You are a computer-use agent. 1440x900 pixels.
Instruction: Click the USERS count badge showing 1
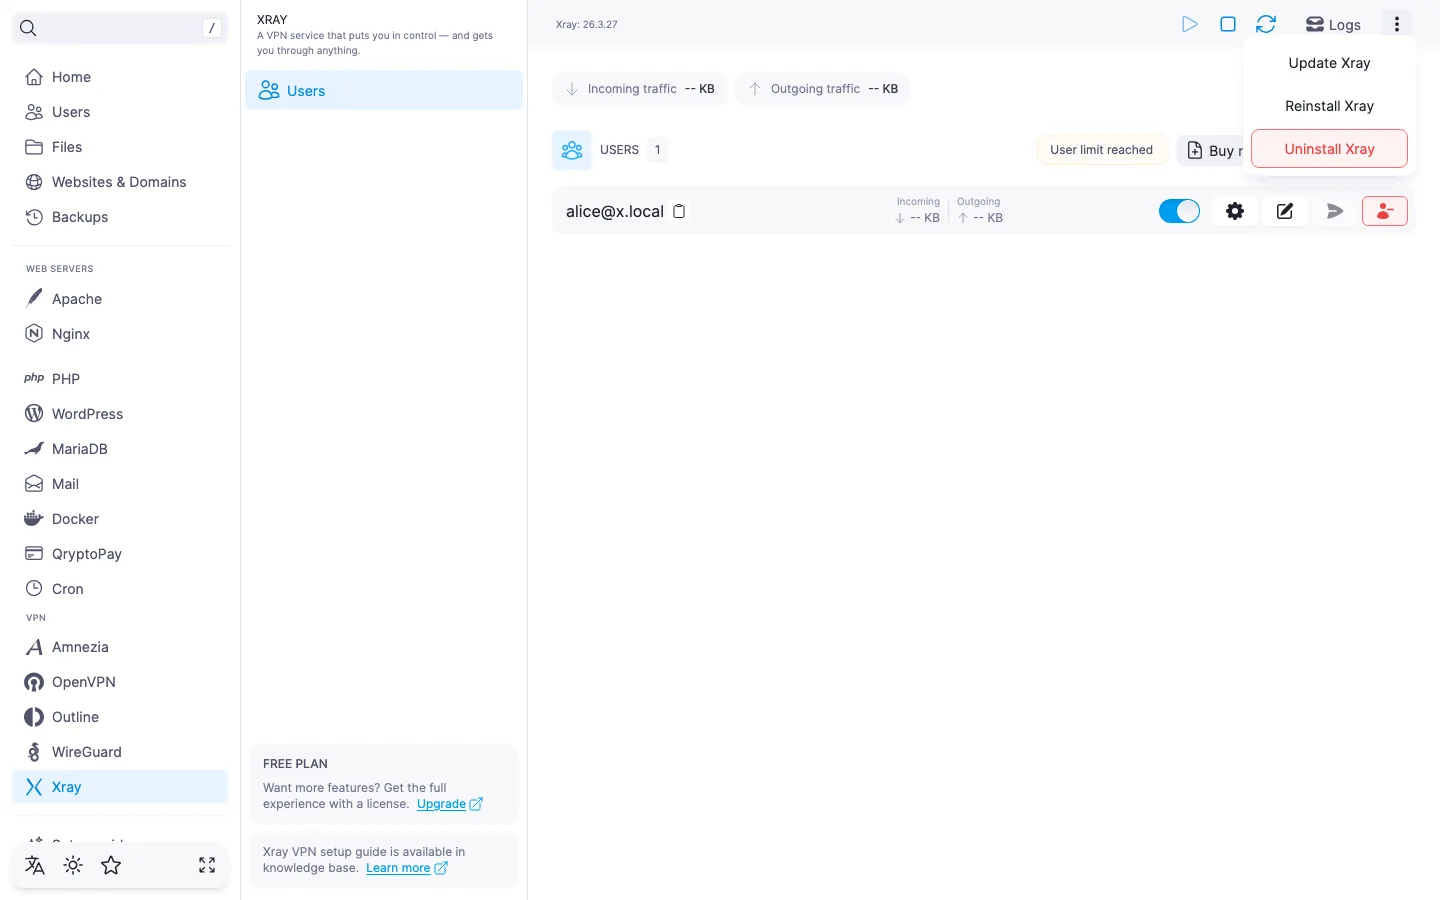657,150
